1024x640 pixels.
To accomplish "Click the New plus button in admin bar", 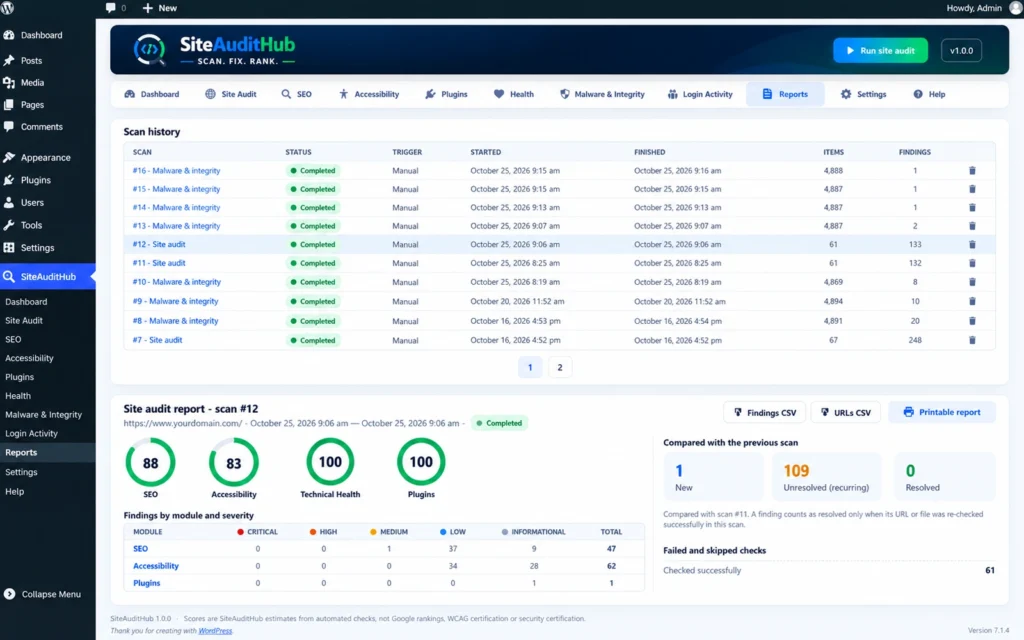I will 160,8.
